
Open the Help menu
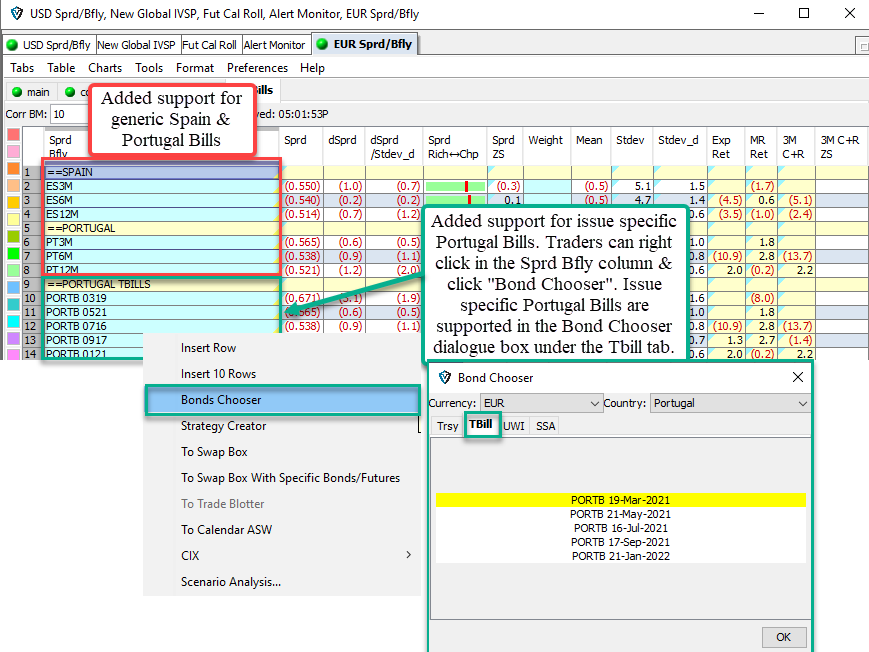point(312,68)
